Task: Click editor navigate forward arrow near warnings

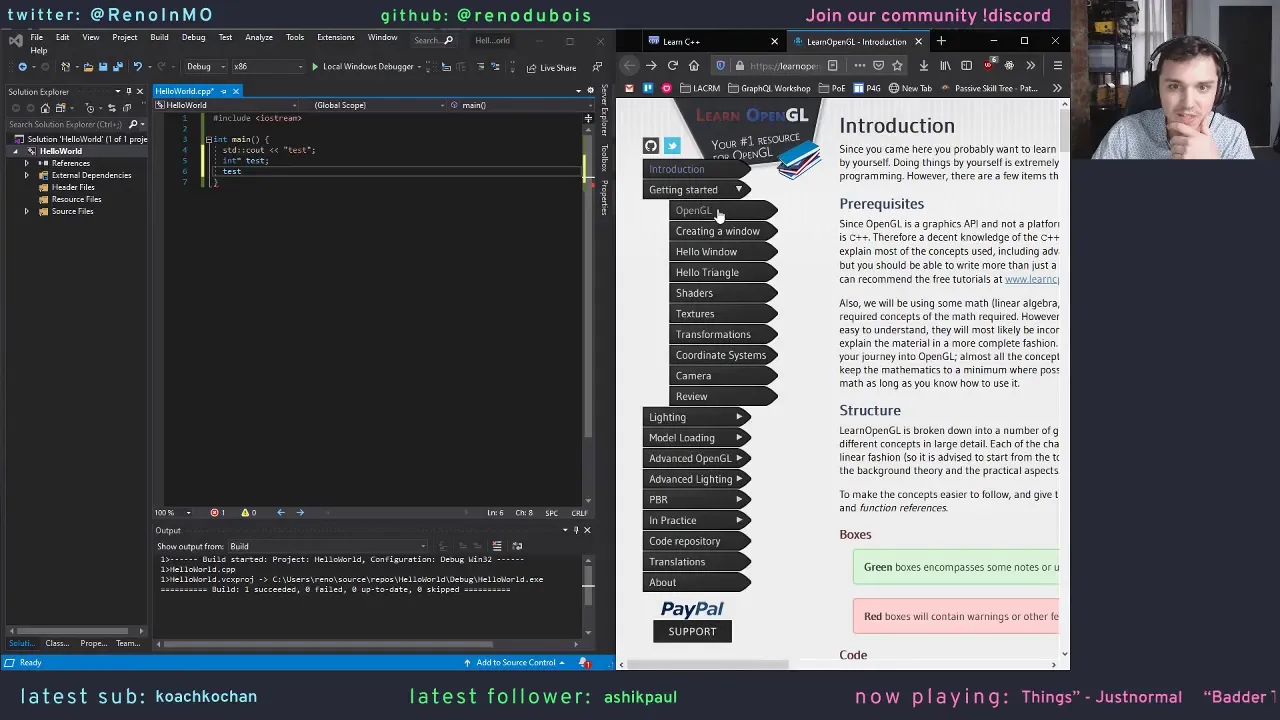Action: (x=300, y=513)
